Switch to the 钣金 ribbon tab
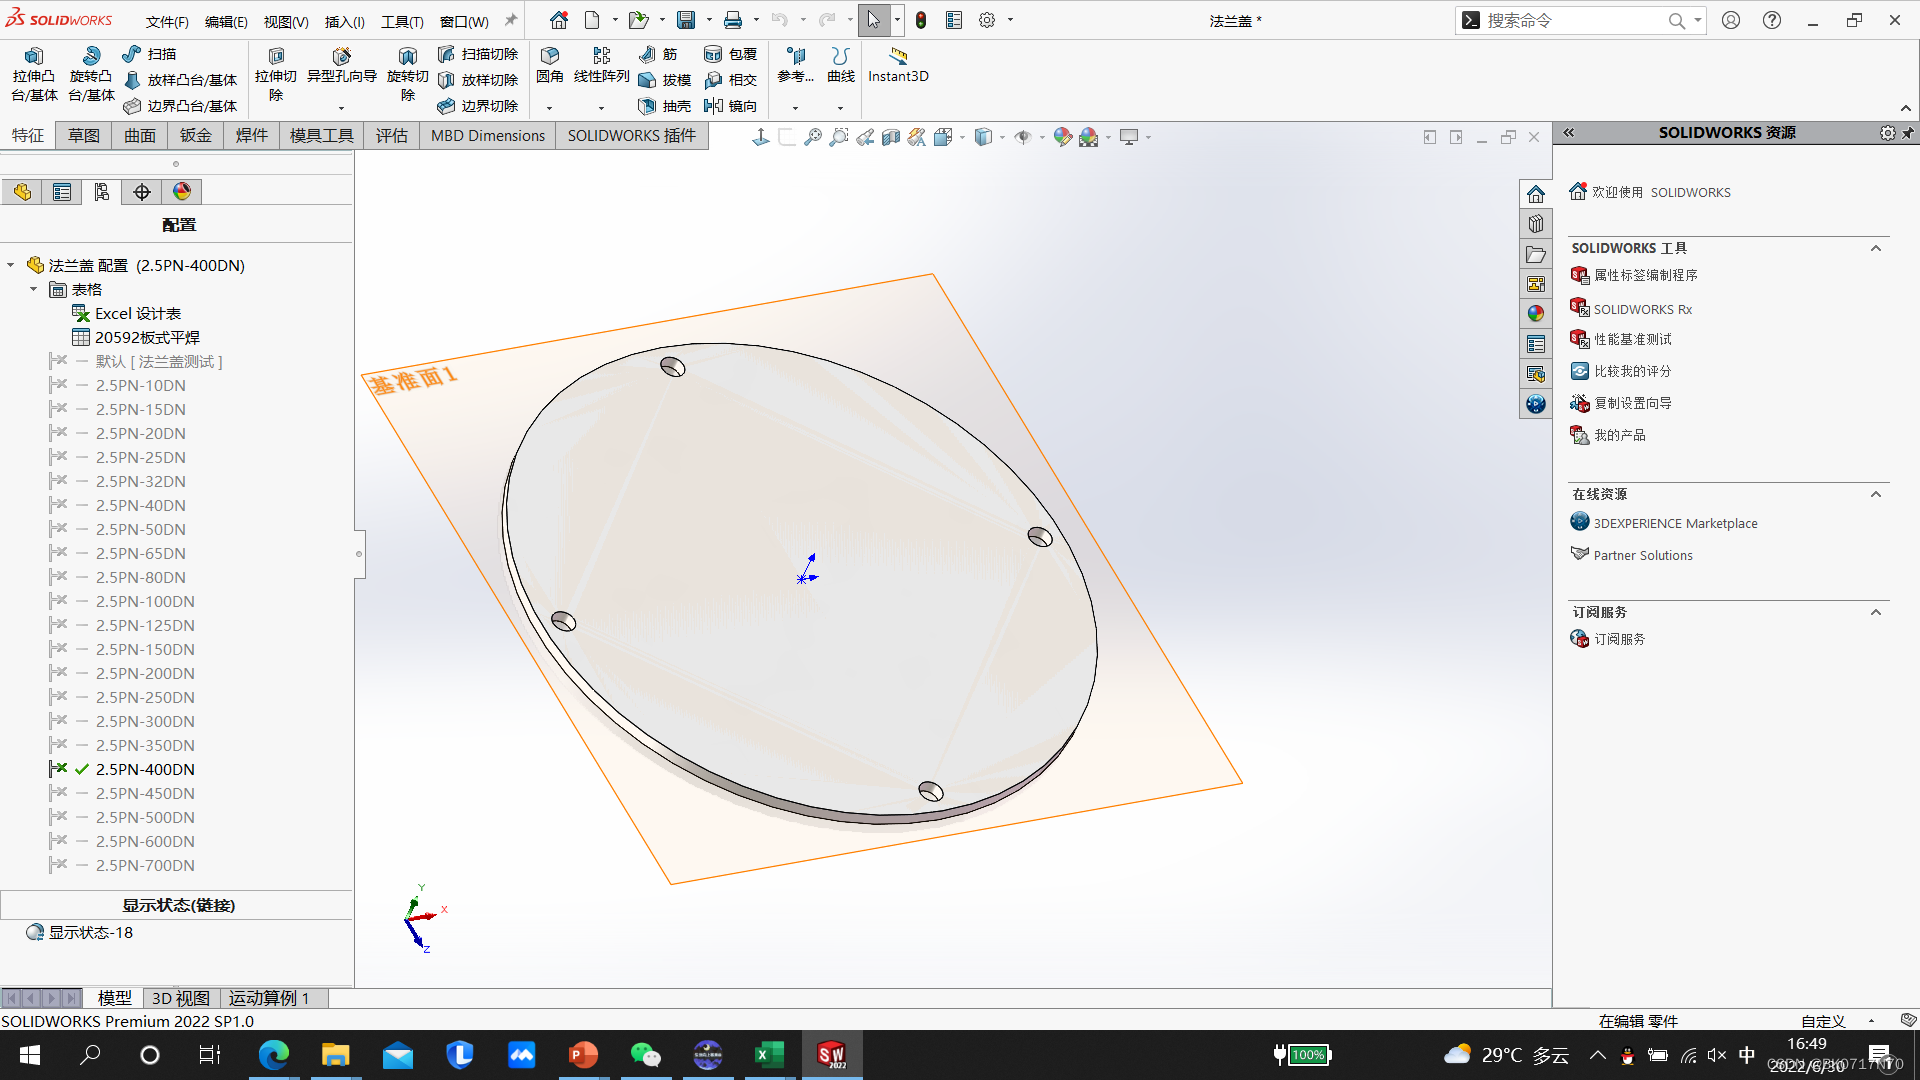The height and width of the screenshot is (1080, 1920). point(196,135)
